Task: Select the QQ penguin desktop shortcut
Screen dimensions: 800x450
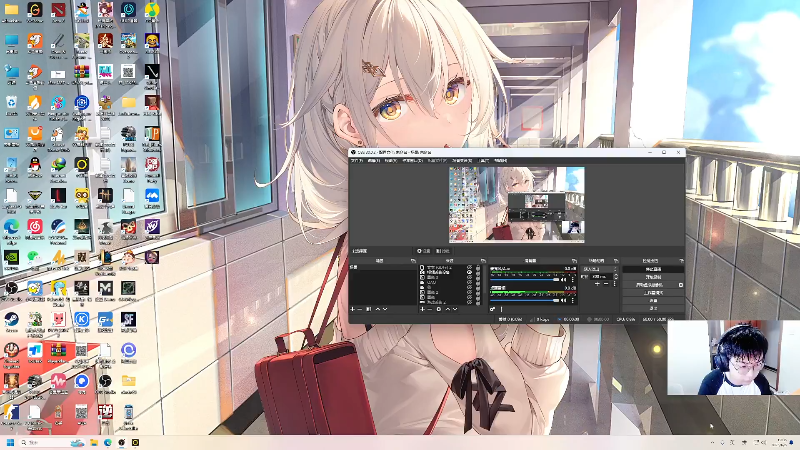Action: 35,166
